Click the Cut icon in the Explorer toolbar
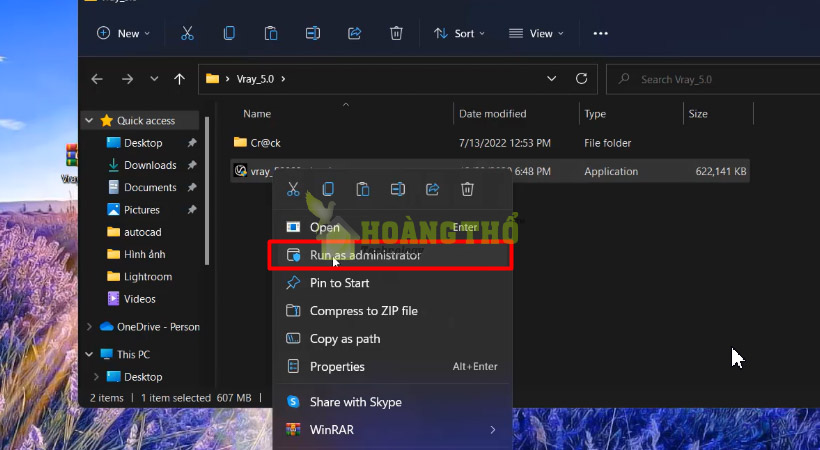The height and width of the screenshot is (450, 820). pos(187,33)
